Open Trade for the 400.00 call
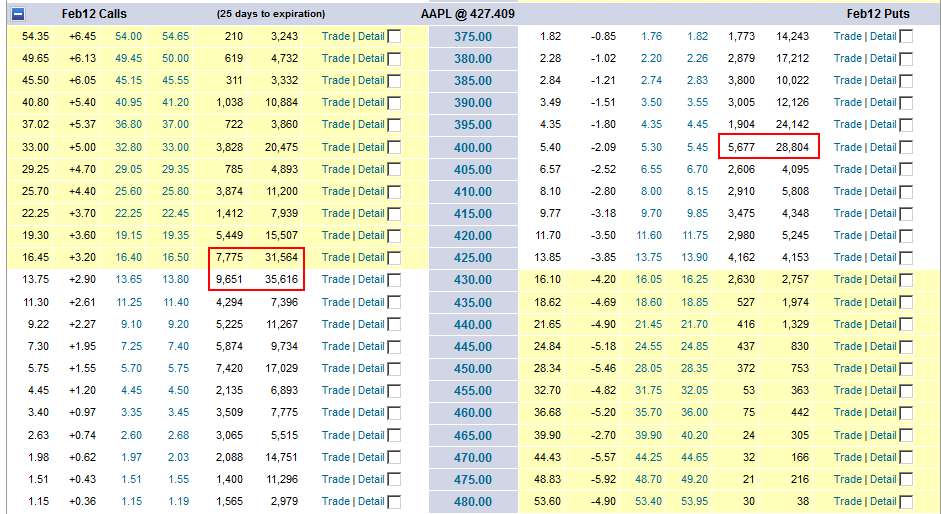This screenshot has height=514, width=941. (x=335, y=147)
